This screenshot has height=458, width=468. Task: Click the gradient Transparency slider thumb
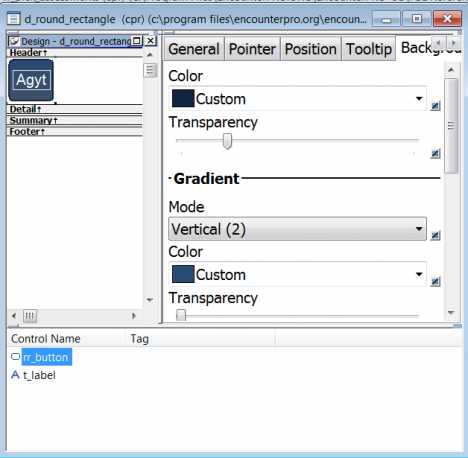(x=181, y=315)
